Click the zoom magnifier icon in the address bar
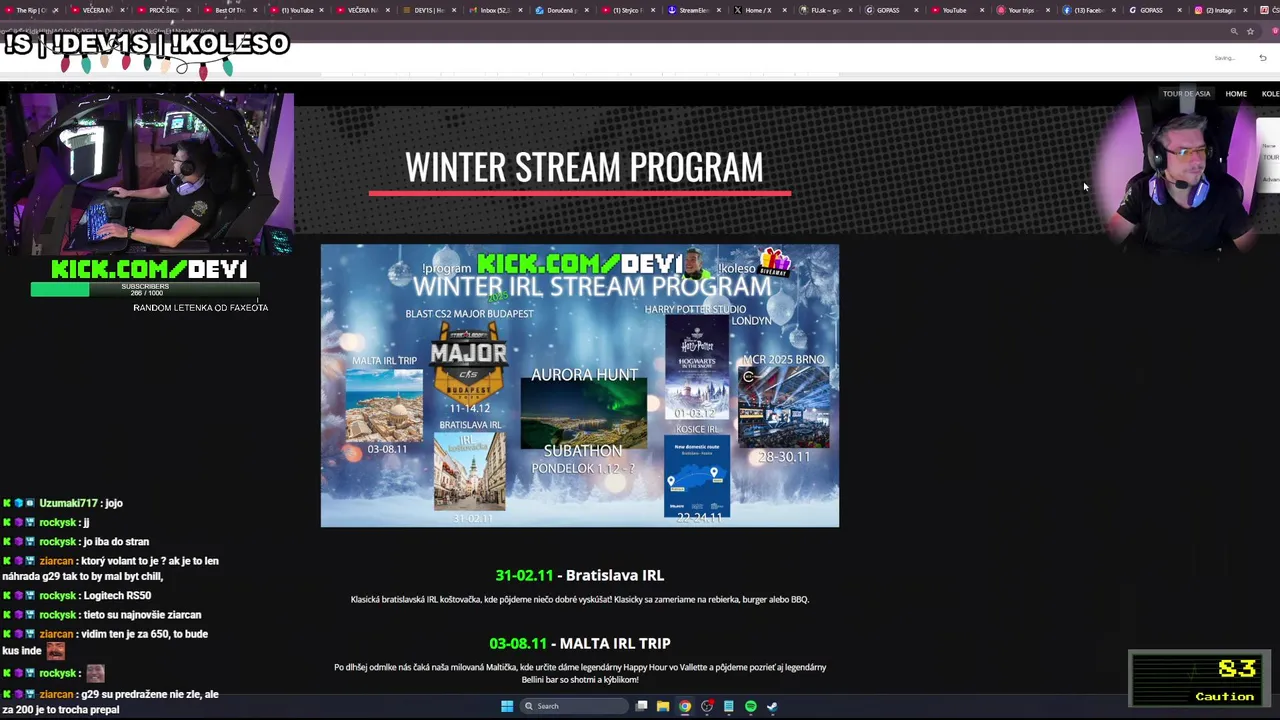This screenshot has width=1280, height=720. tap(1234, 31)
